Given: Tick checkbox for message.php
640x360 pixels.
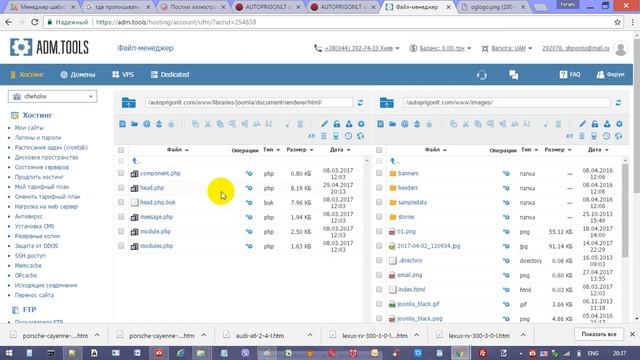Looking at the screenshot, I should point(121,217).
